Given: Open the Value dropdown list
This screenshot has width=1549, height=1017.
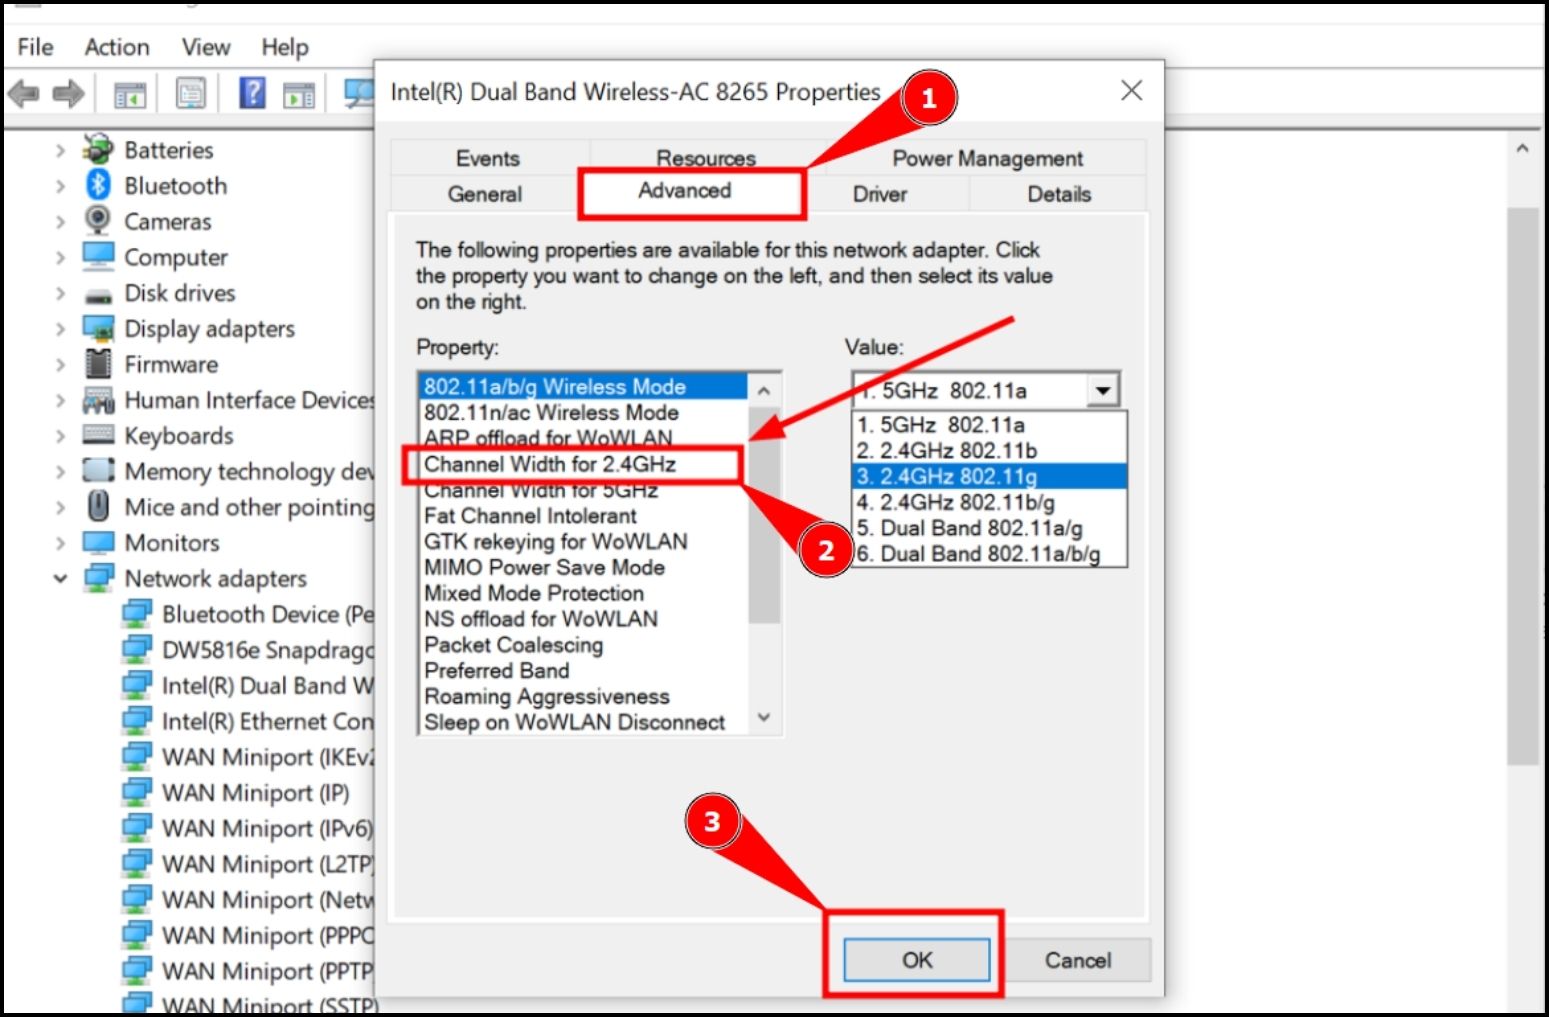Looking at the screenshot, I should (x=1101, y=389).
